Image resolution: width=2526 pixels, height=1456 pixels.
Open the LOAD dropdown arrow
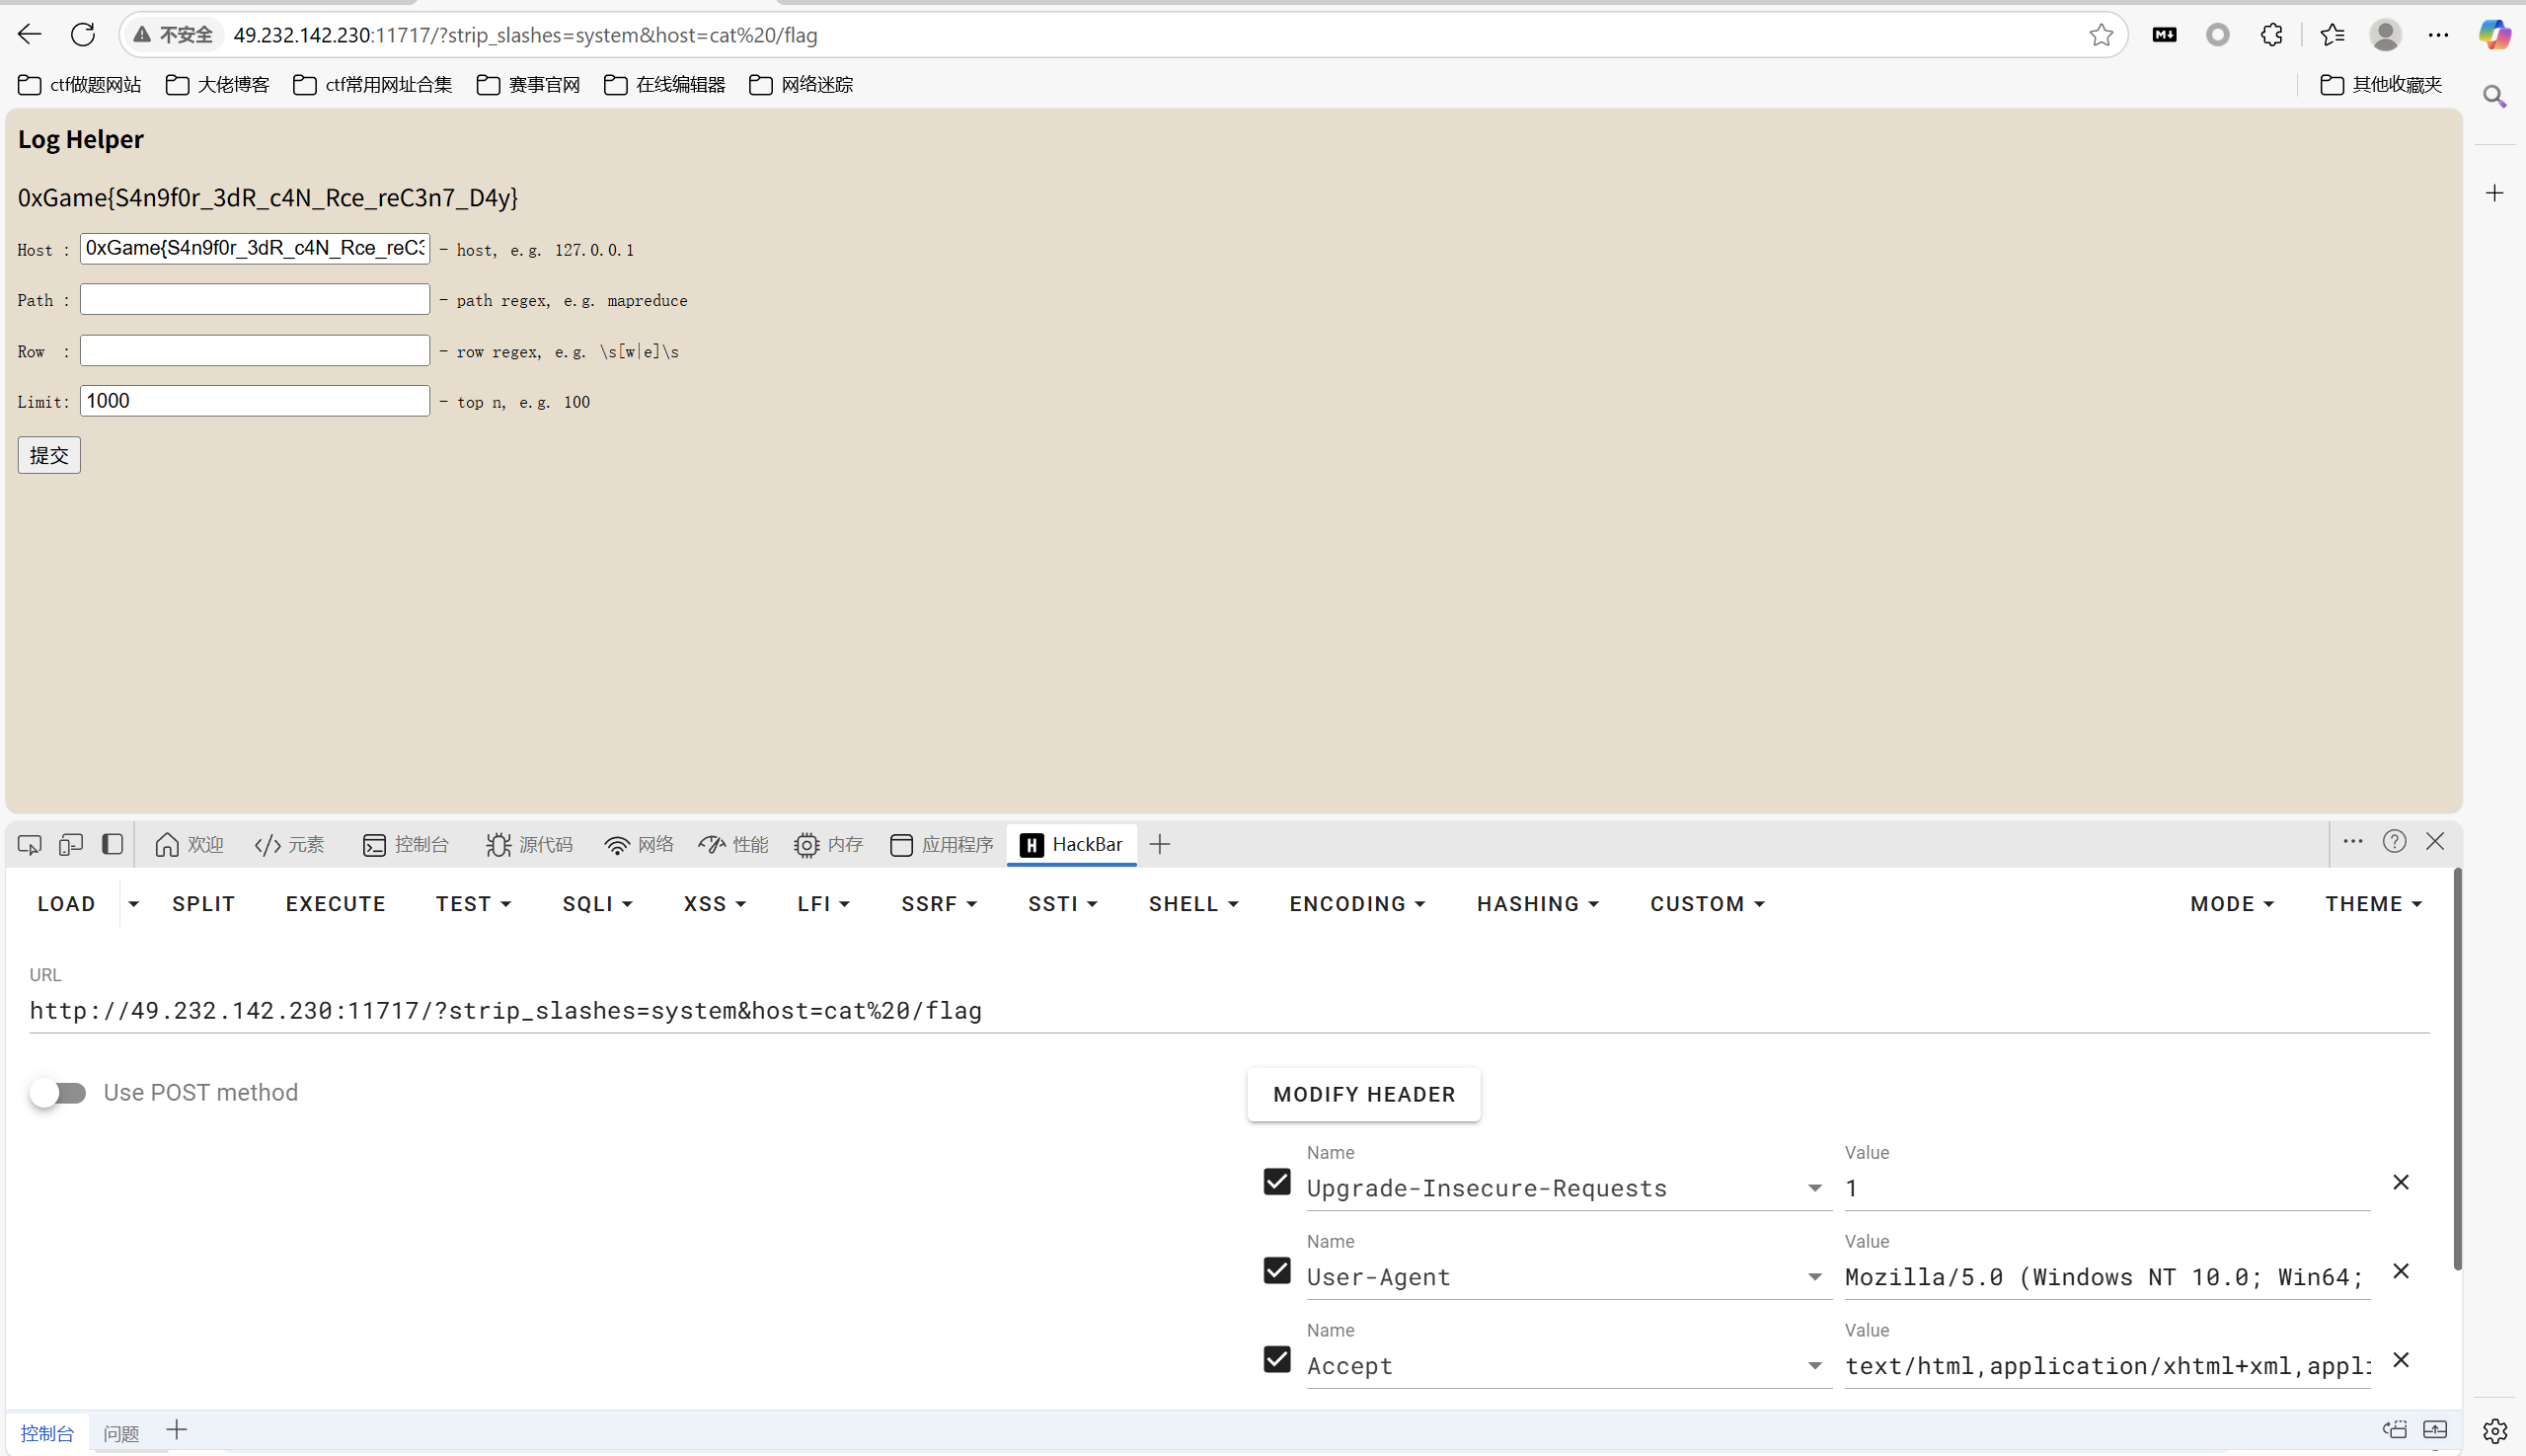coord(133,904)
